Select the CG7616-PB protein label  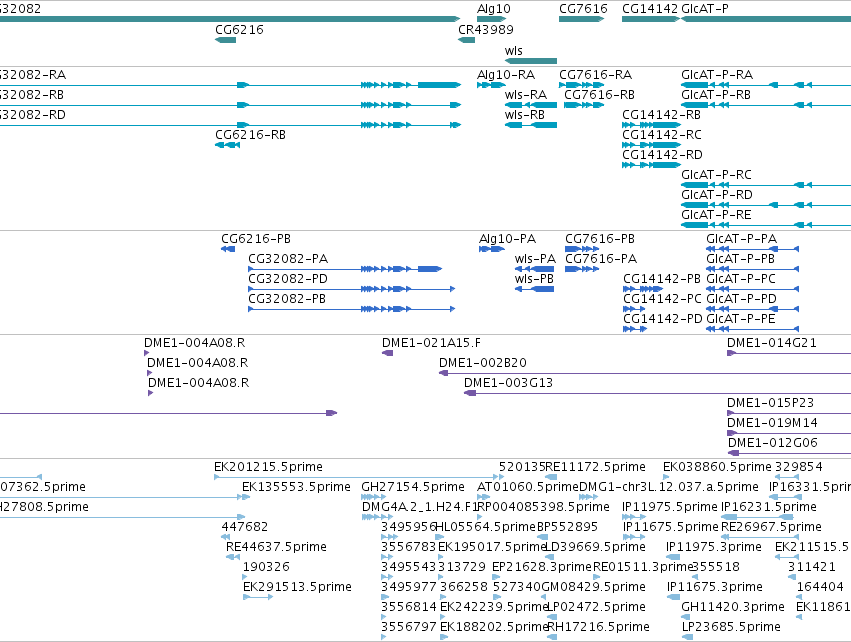[x=600, y=239]
